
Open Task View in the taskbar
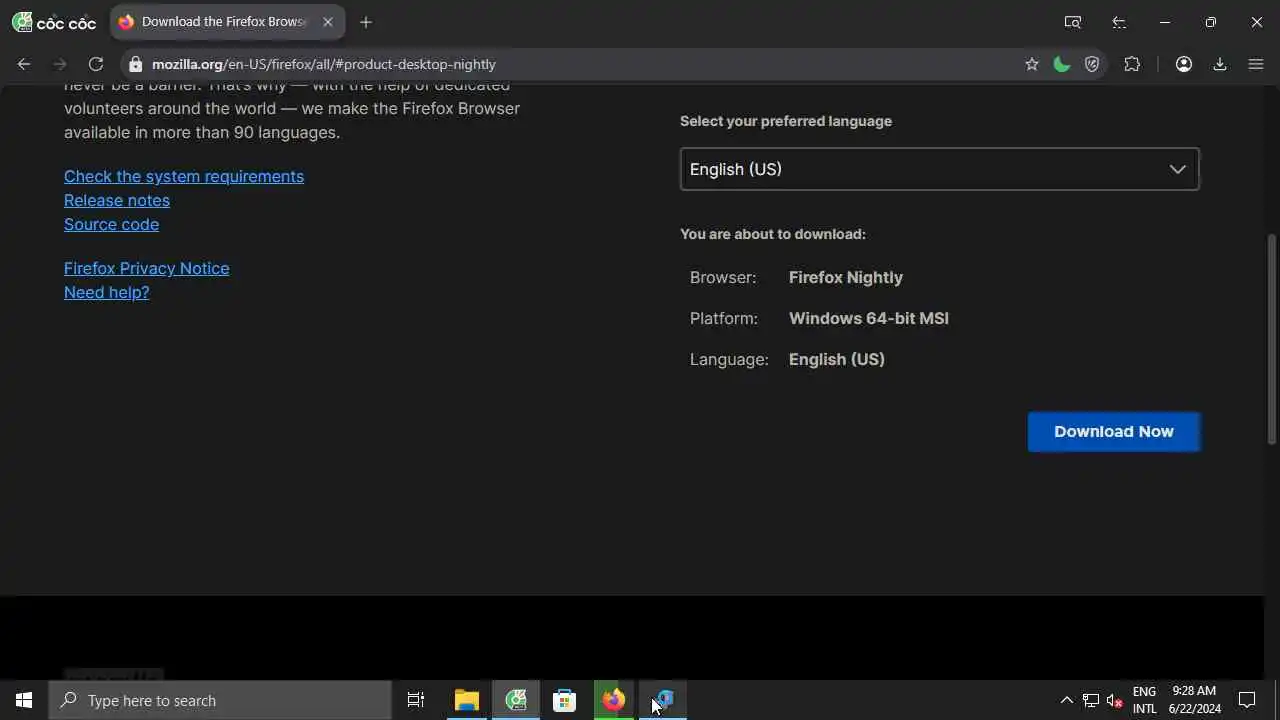coord(416,700)
